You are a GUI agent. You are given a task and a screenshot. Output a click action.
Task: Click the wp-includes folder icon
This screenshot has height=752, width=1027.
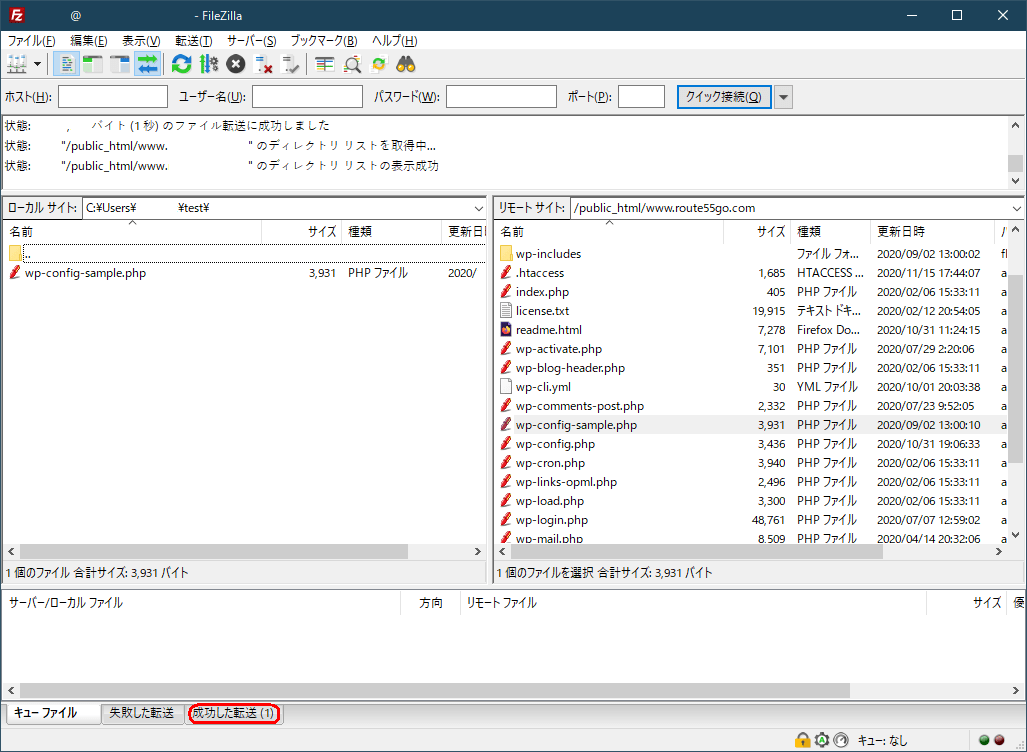(x=506, y=254)
